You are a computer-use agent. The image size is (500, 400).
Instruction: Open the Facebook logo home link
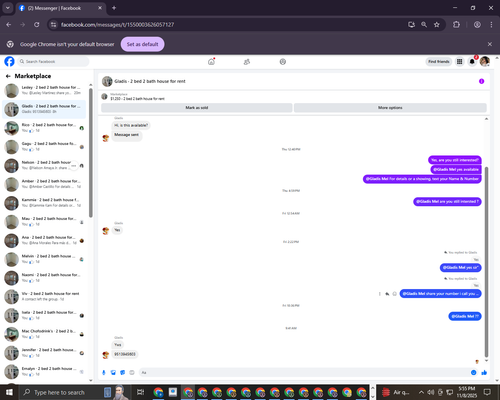click(9, 62)
